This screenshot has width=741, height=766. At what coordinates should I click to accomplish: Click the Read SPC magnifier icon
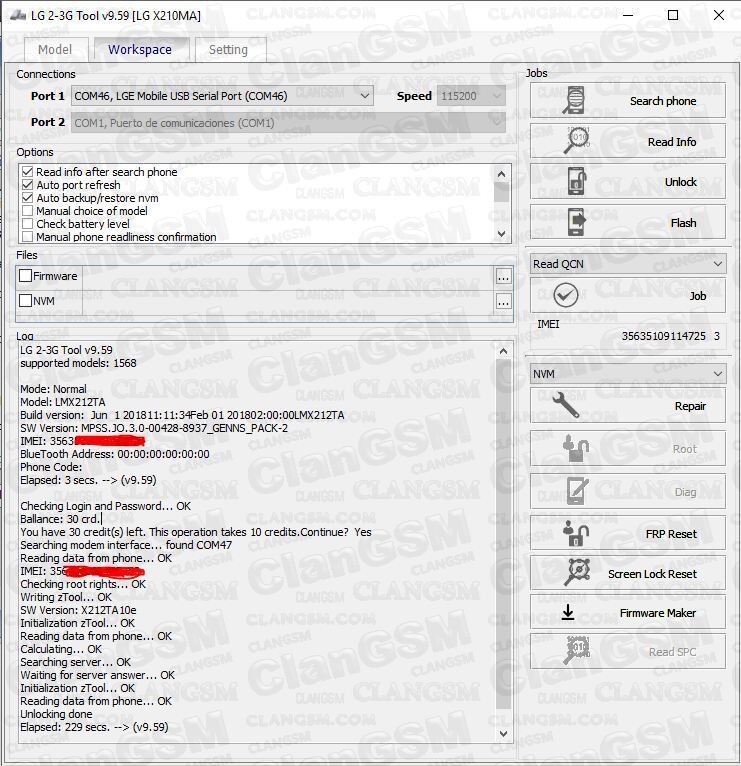coord(576,651)
